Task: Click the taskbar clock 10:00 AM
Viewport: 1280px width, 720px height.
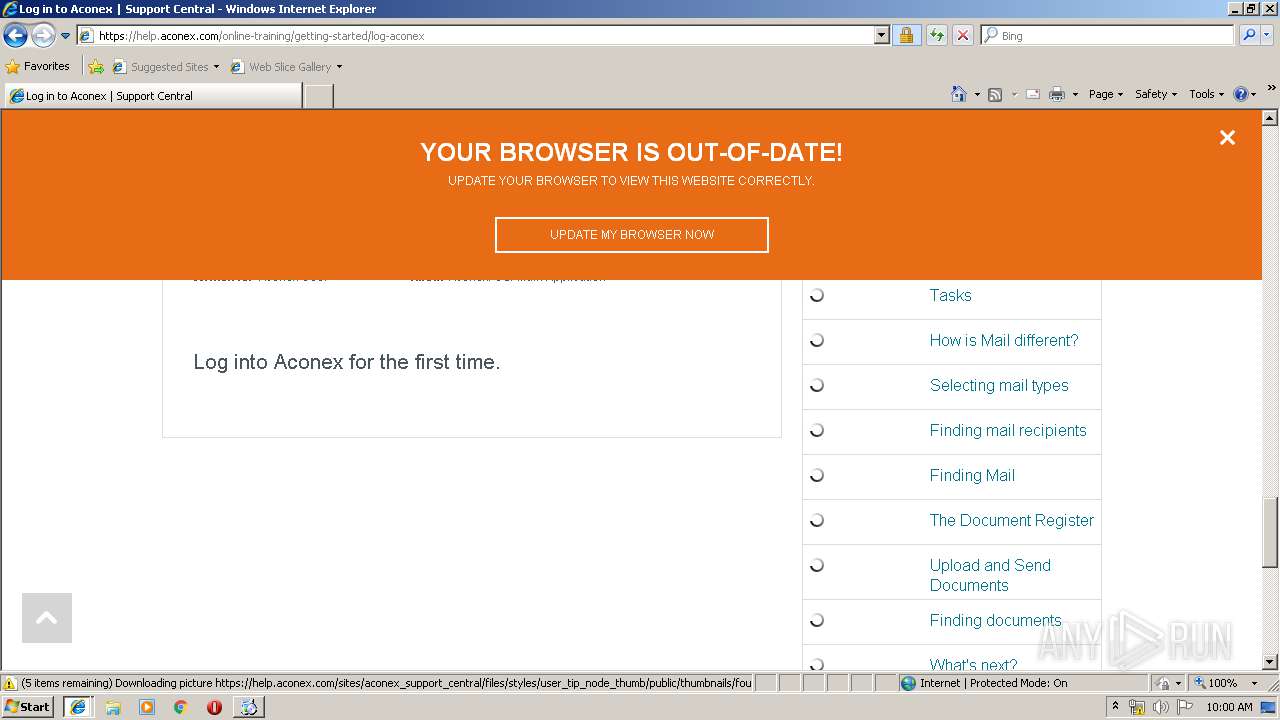Action: 1229,707
